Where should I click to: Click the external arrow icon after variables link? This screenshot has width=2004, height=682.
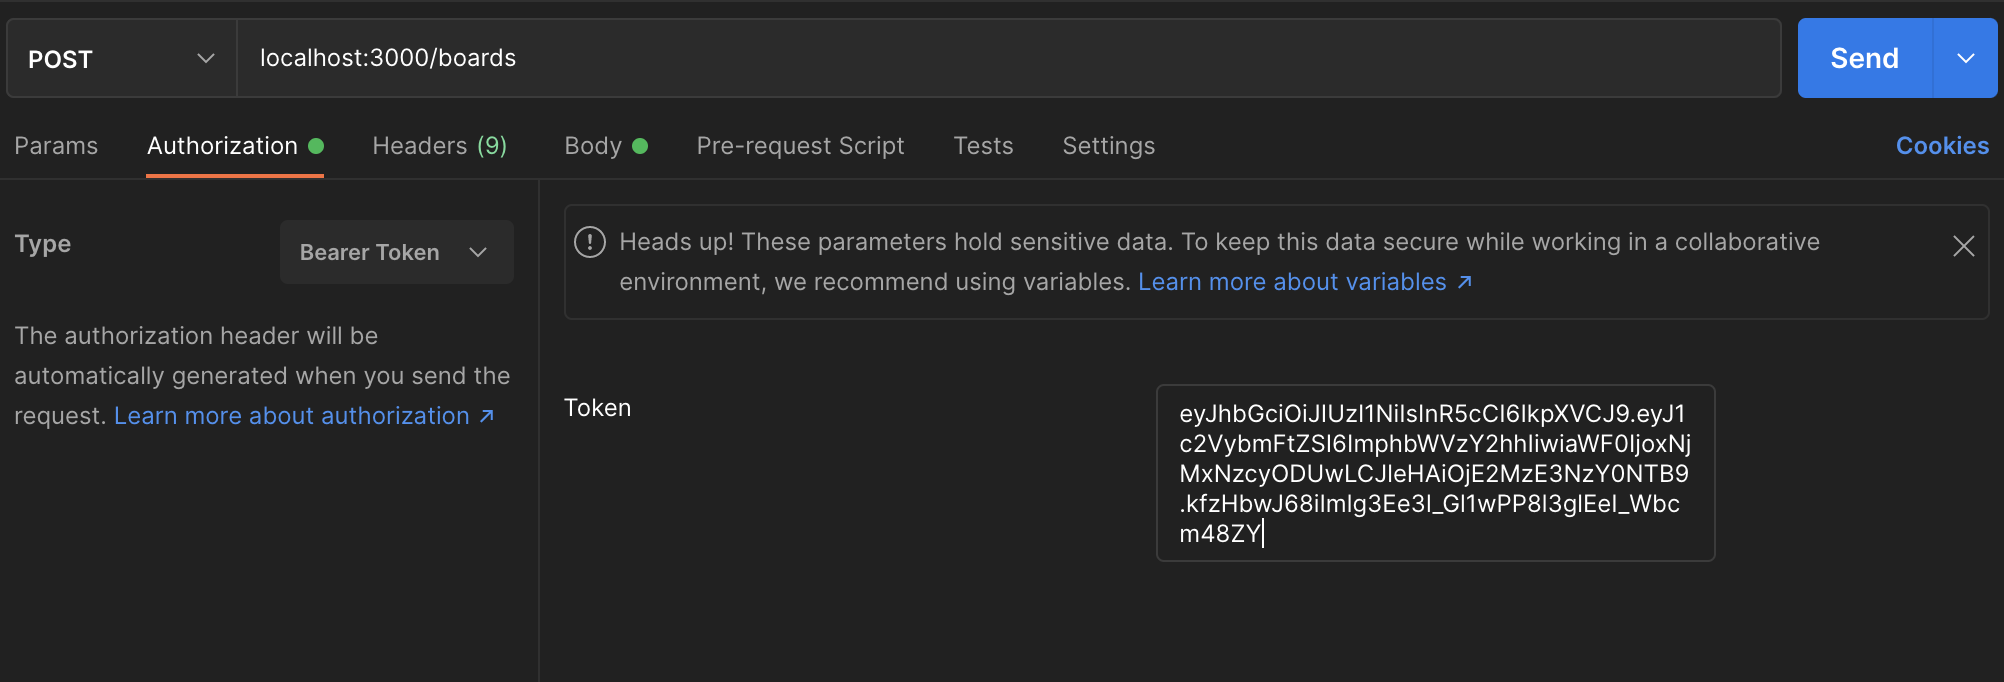(1465, 282)
